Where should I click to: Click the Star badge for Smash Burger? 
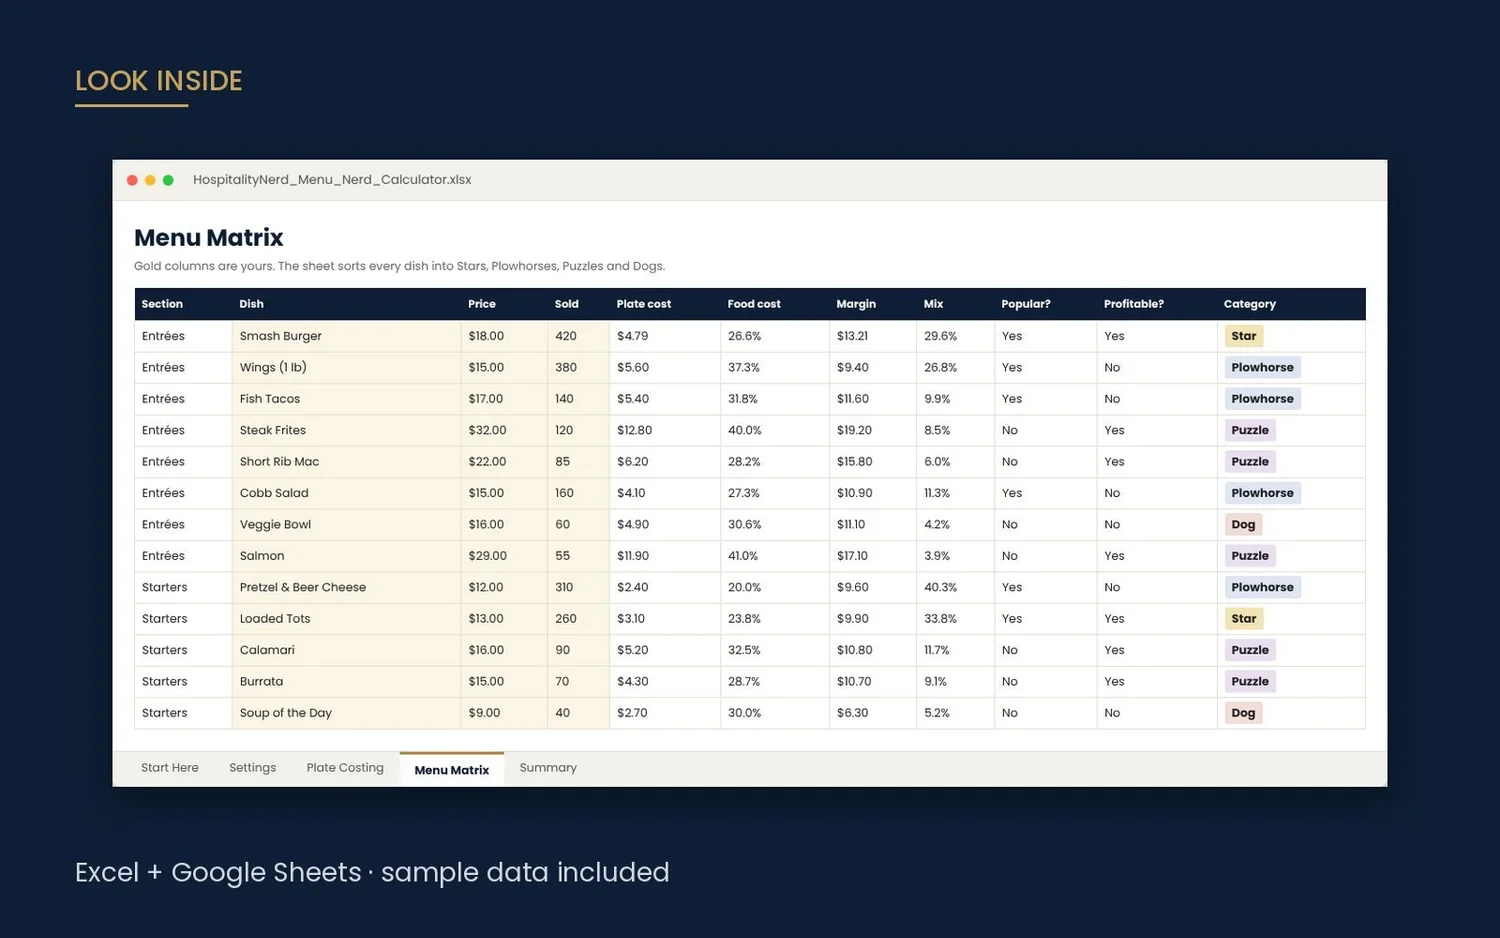click(x=1243, y=336)
